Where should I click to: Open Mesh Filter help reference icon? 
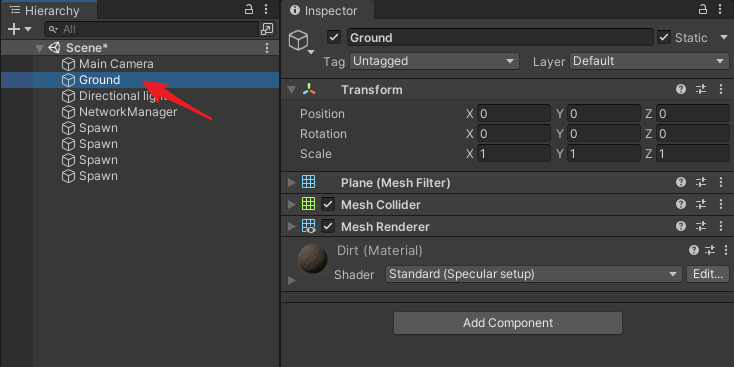[681, 182]
